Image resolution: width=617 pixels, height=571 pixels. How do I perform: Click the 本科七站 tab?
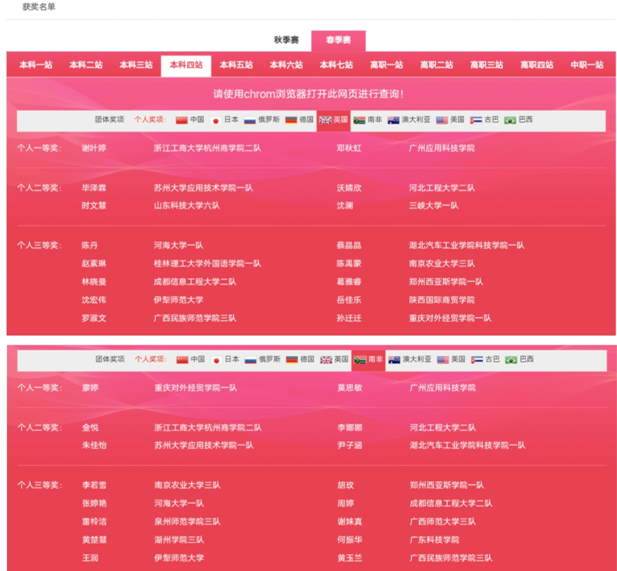[336, 65]
